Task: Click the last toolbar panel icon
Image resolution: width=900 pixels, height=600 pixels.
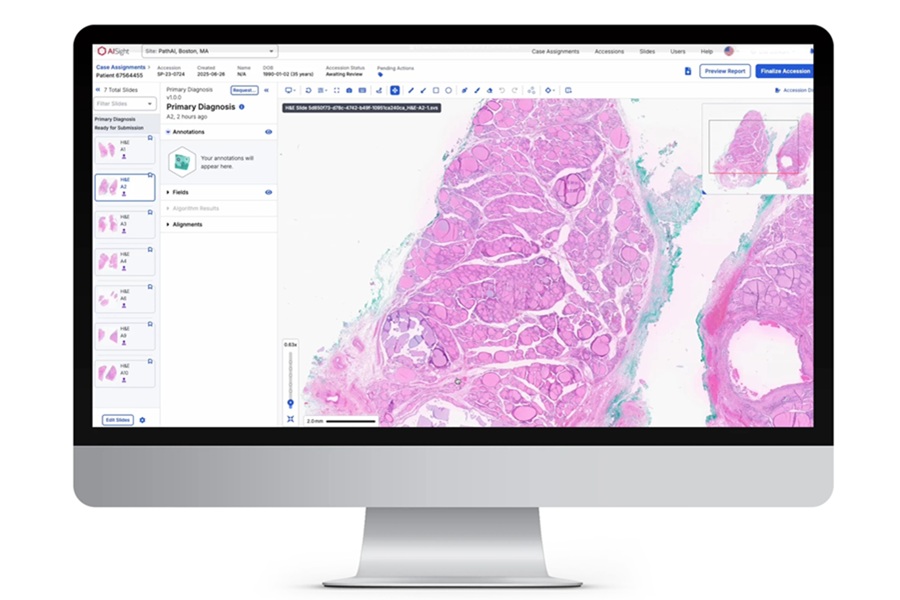Action: coord(568,91)
